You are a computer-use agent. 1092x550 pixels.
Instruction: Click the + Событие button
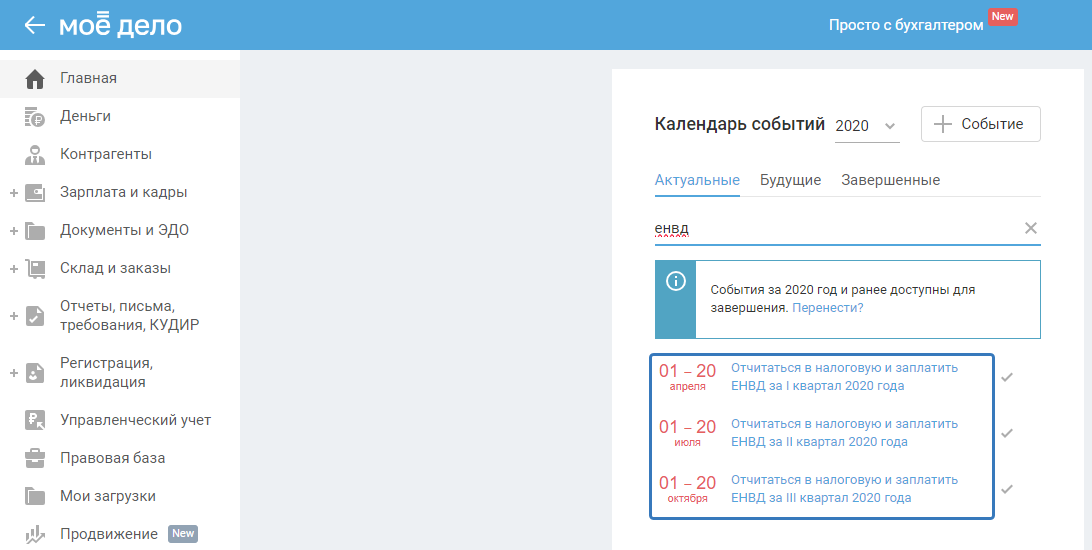click(981, 124)
